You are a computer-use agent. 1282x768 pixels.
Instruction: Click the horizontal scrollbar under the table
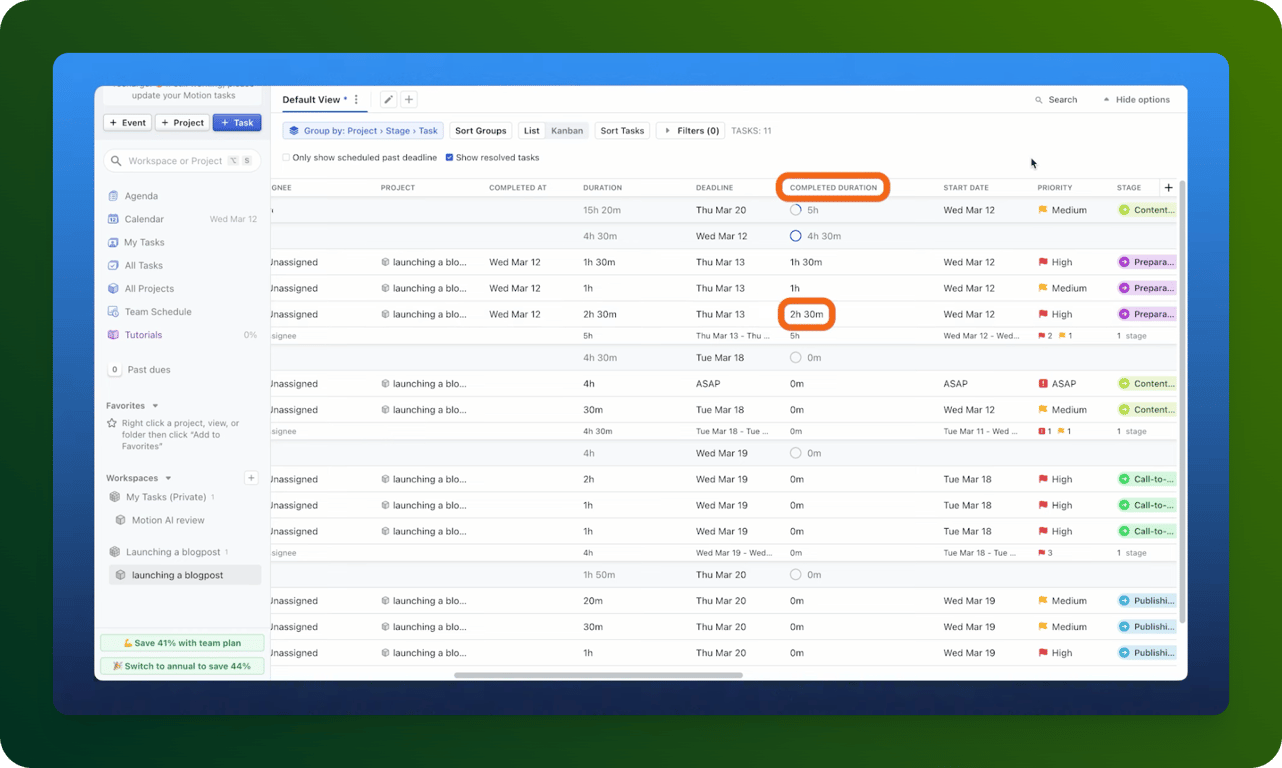click(598, 675)
